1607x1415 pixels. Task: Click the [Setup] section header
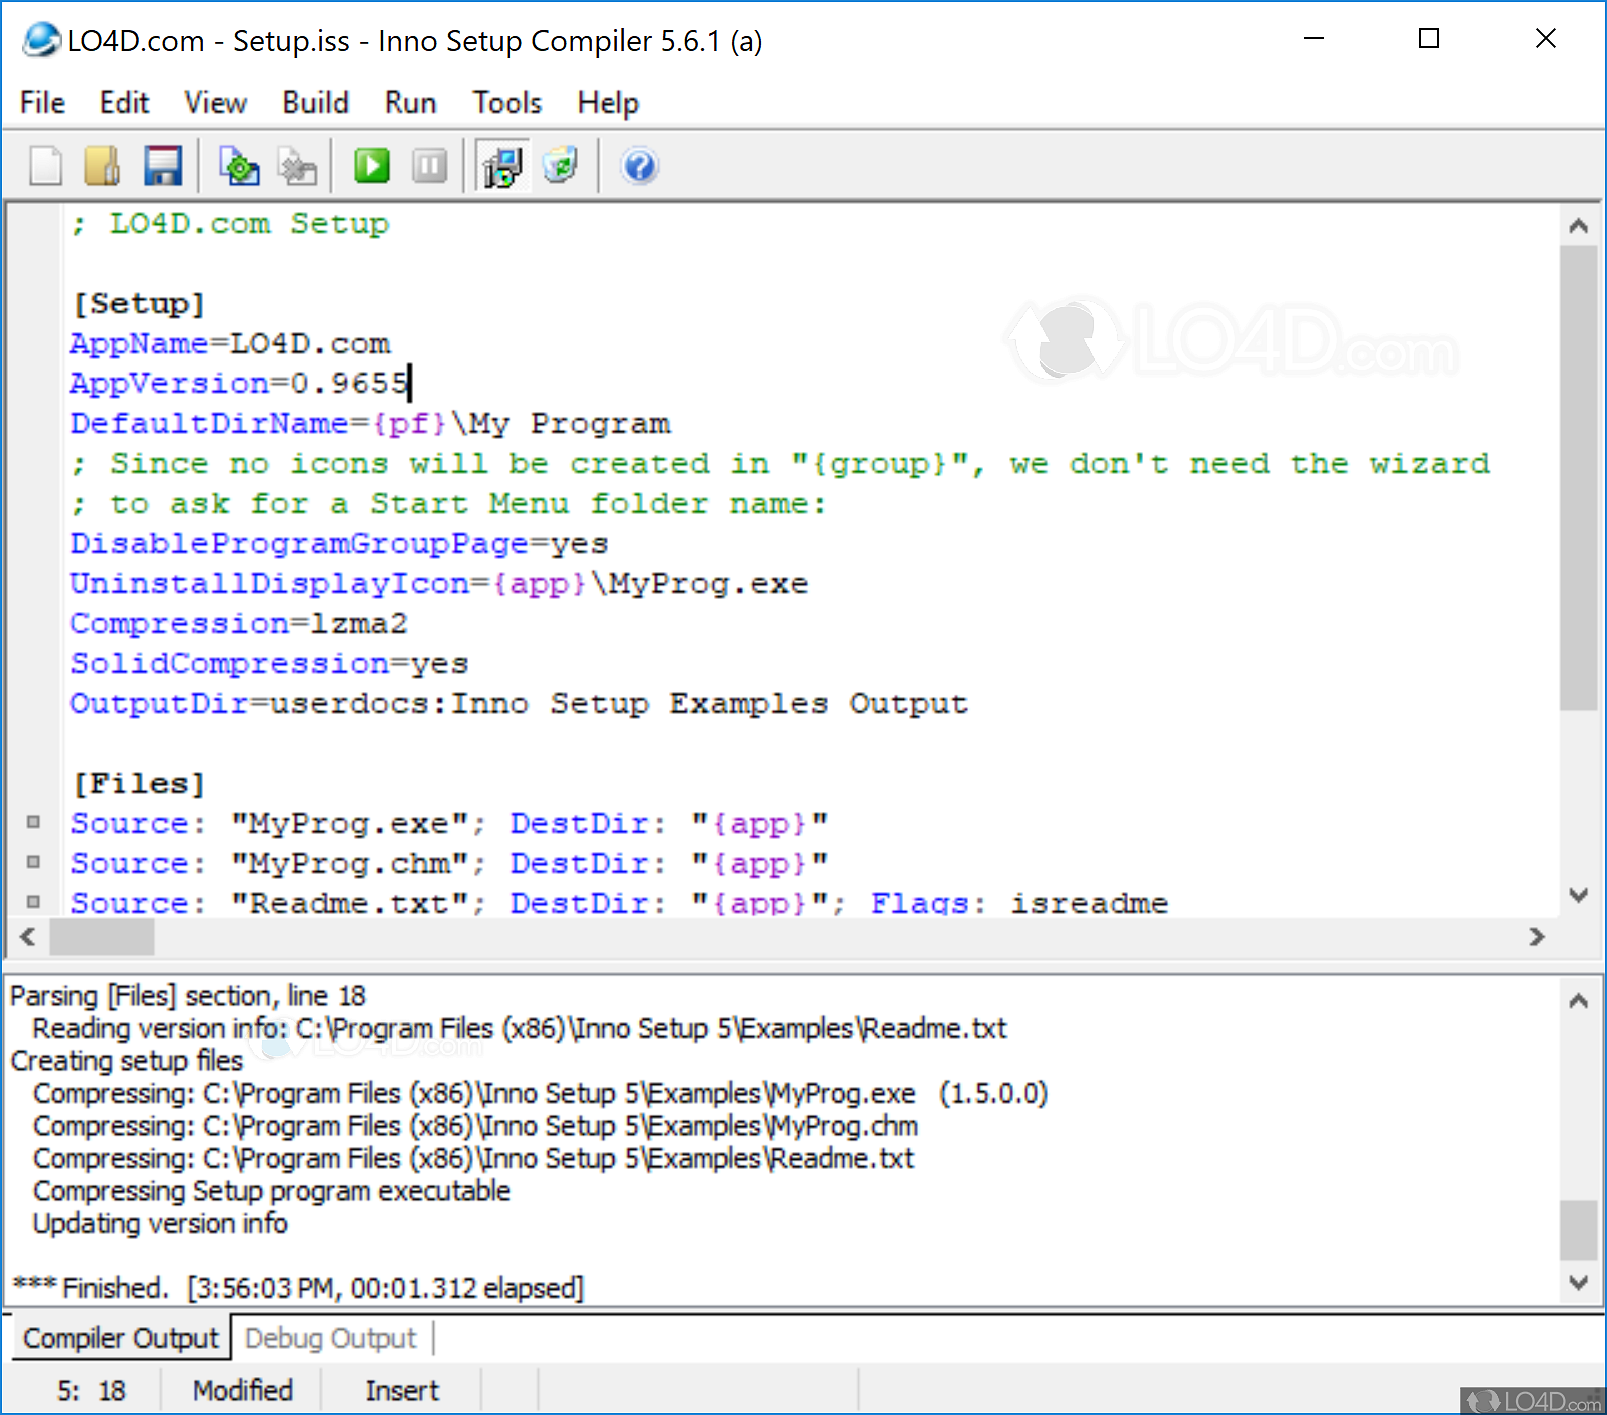[139, 303]
